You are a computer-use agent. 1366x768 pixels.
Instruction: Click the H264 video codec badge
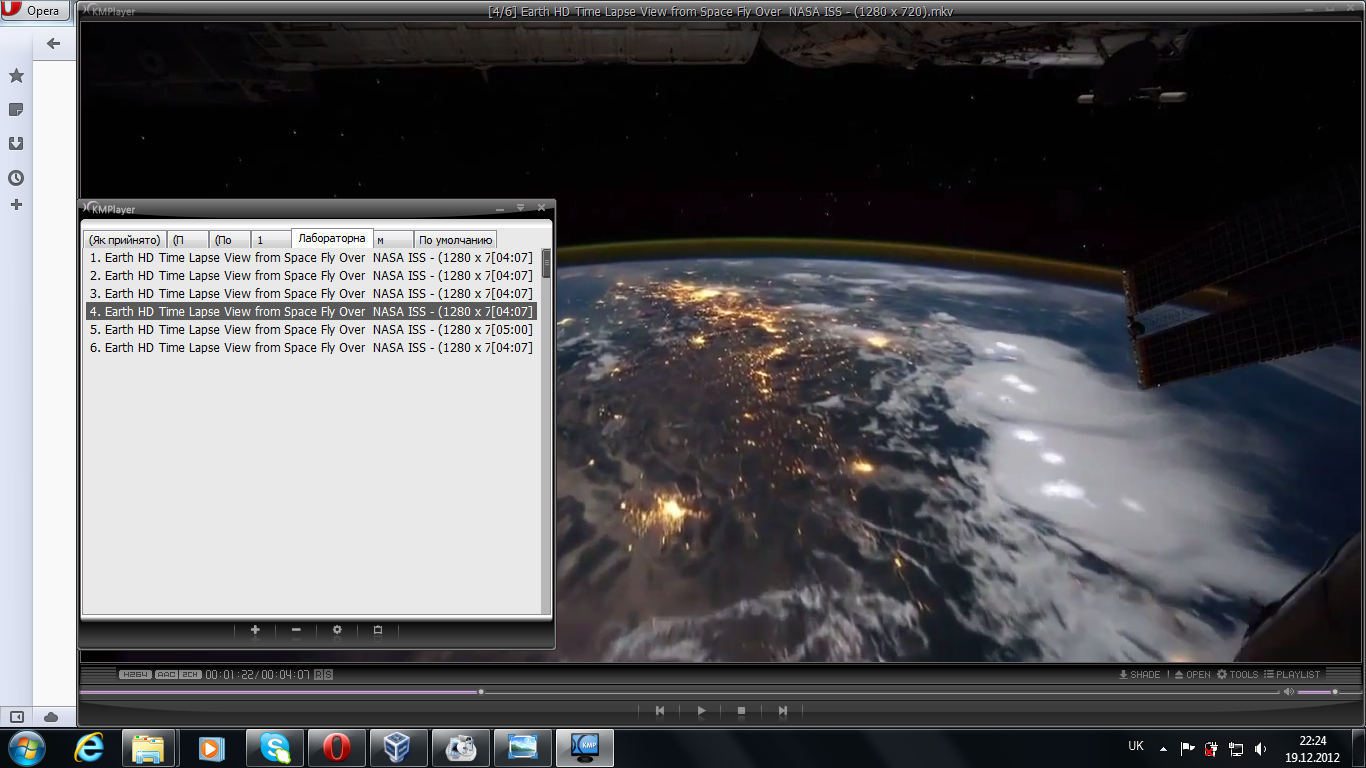(135, 675)
